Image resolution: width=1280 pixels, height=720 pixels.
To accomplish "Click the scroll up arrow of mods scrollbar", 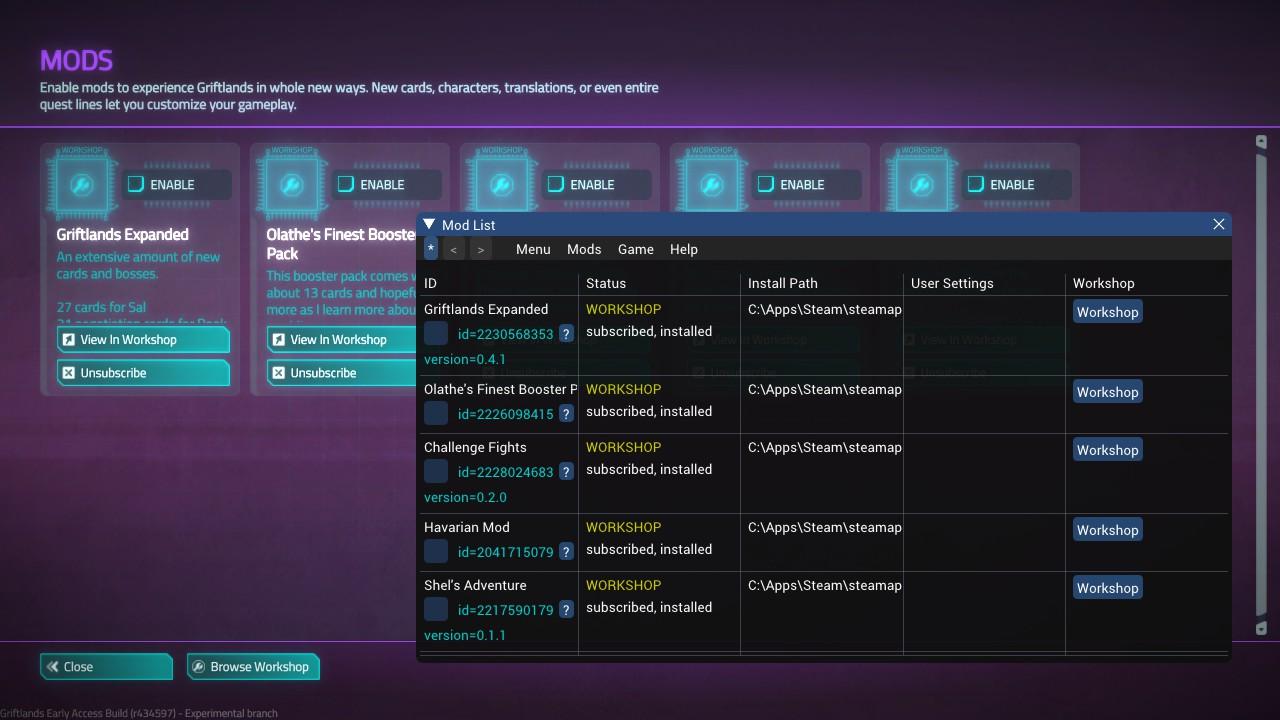I will coord(1261,142).
